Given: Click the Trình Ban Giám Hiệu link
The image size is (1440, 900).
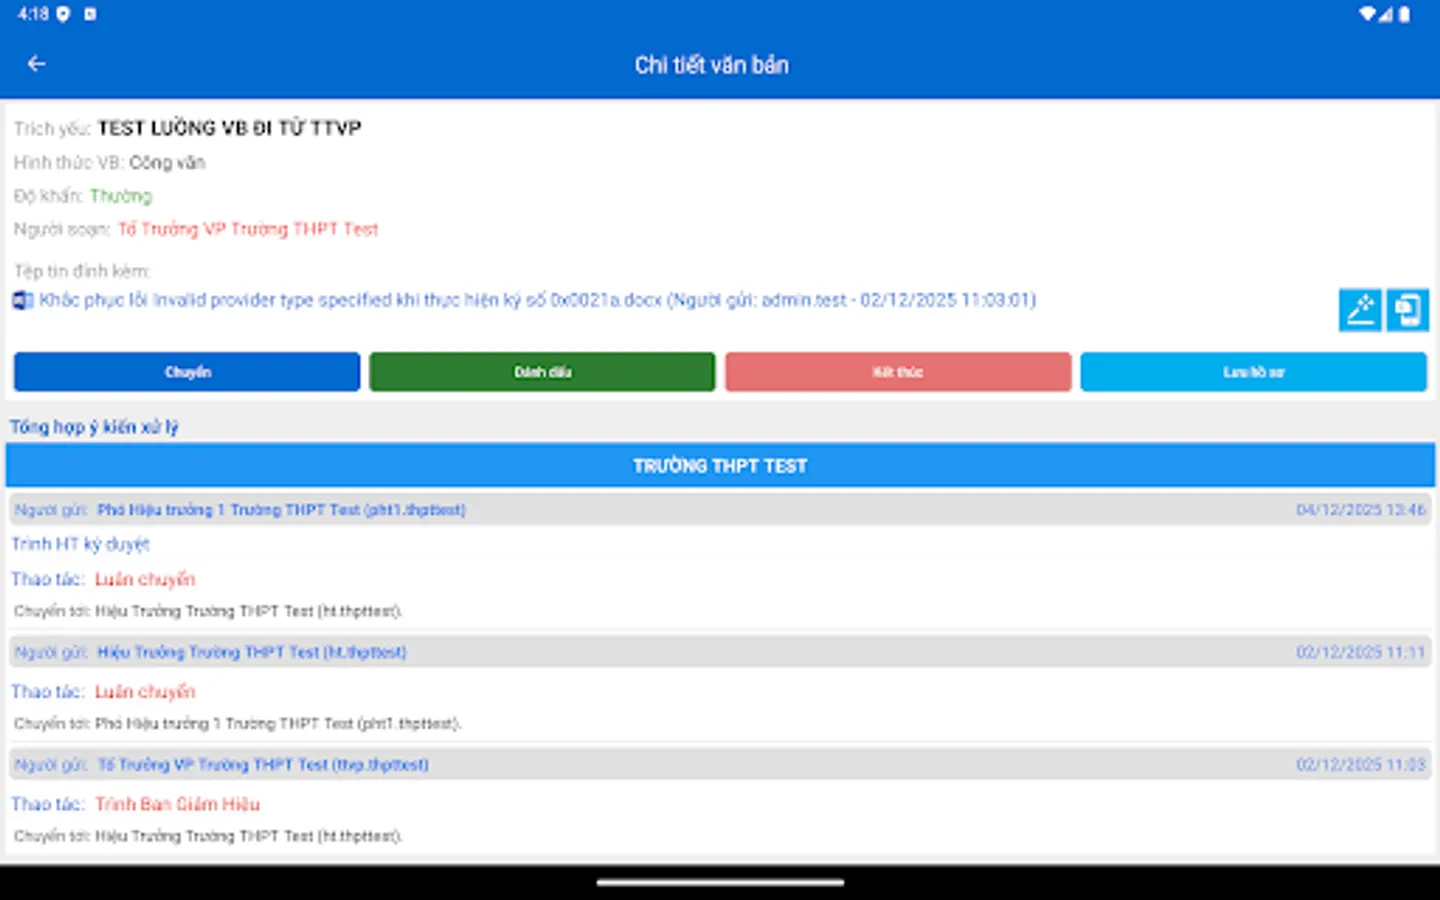Looking at the screenshot, I should coord(177,804).
